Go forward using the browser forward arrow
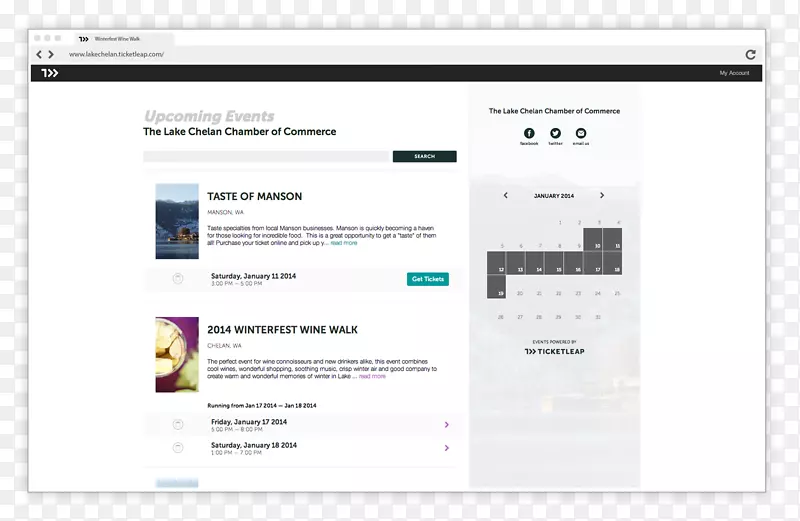The height and width of the screenshot is (521, 800). (52, 54)
